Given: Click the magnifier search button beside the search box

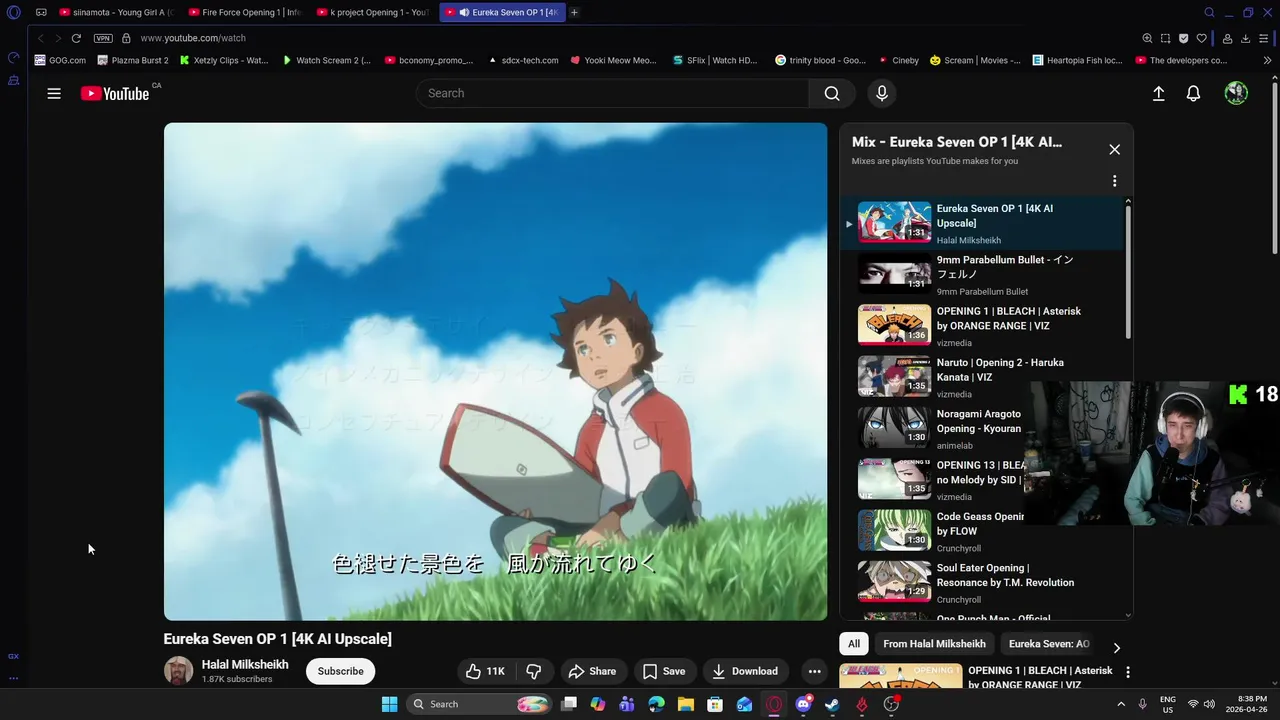Looking at the screenshot, I should point(832,93).
